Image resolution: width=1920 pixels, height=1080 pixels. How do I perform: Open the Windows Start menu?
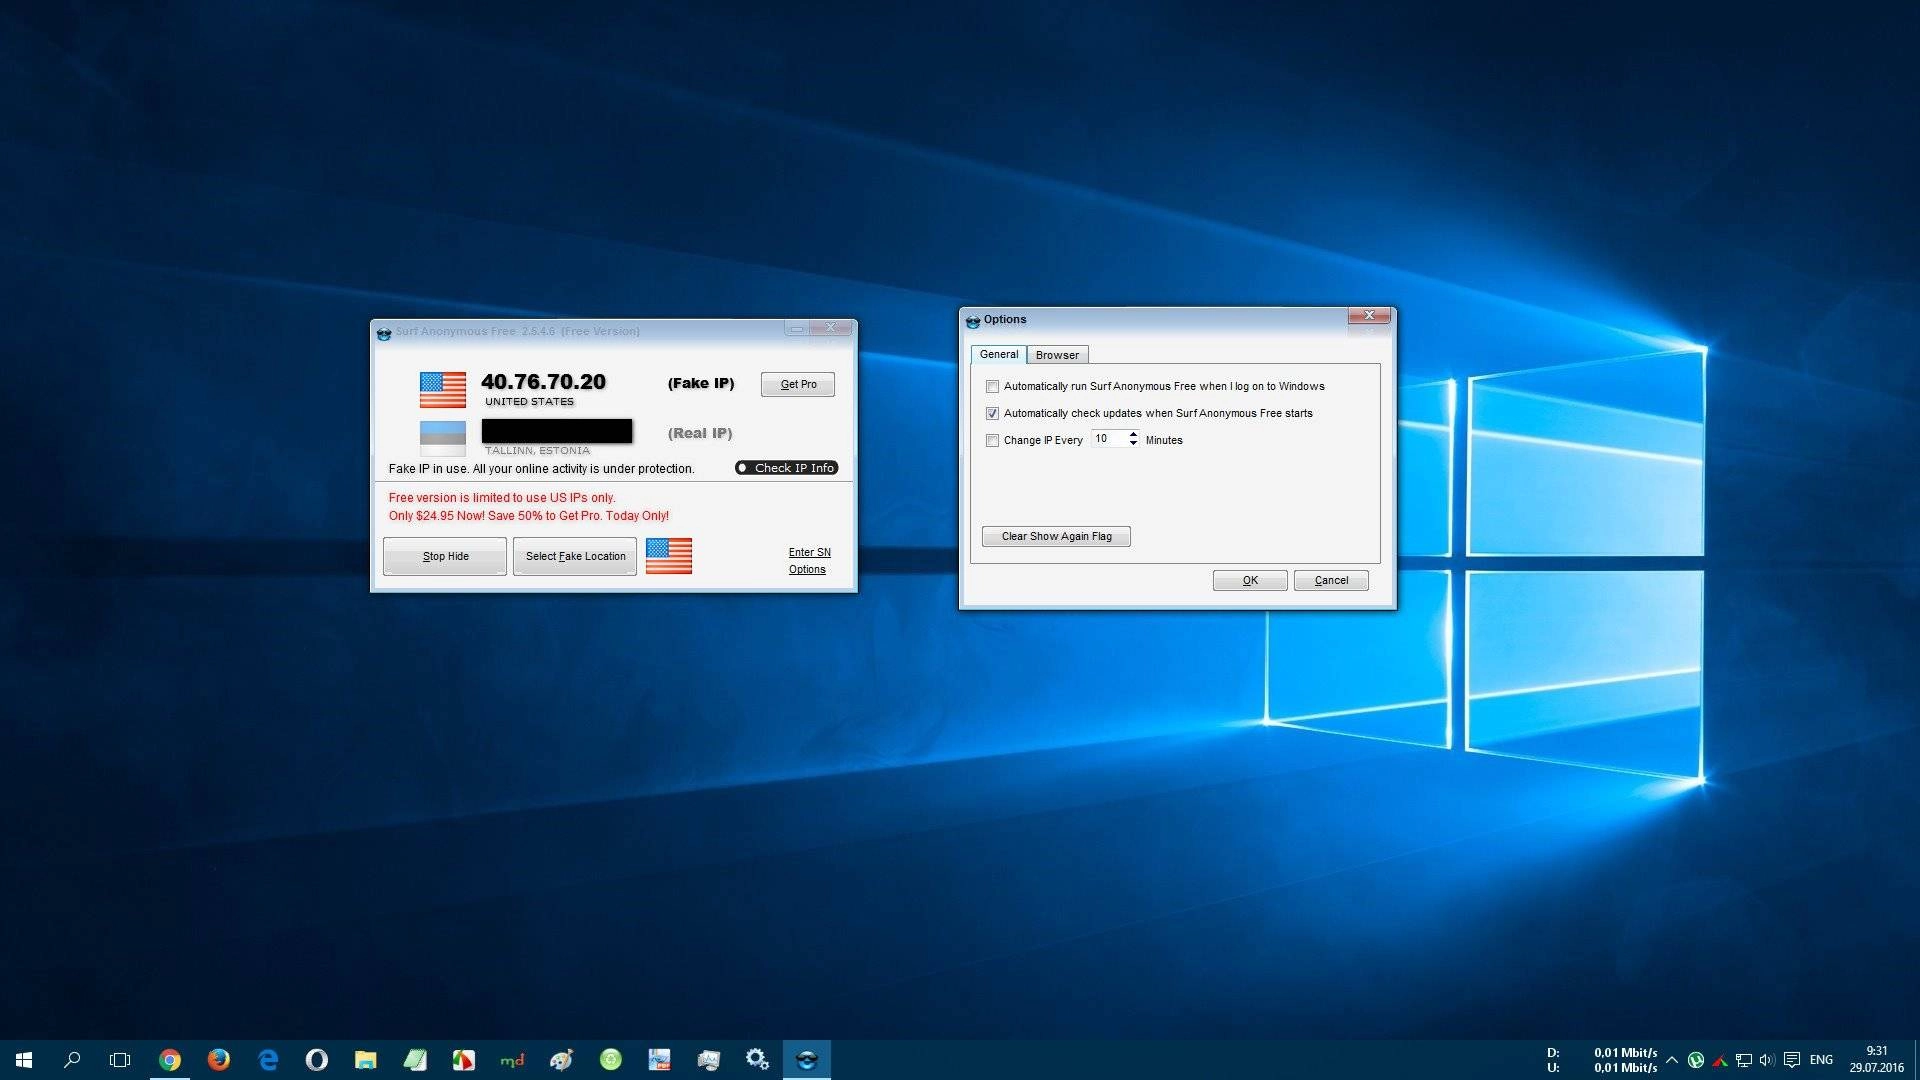(x=24, y=1060)
